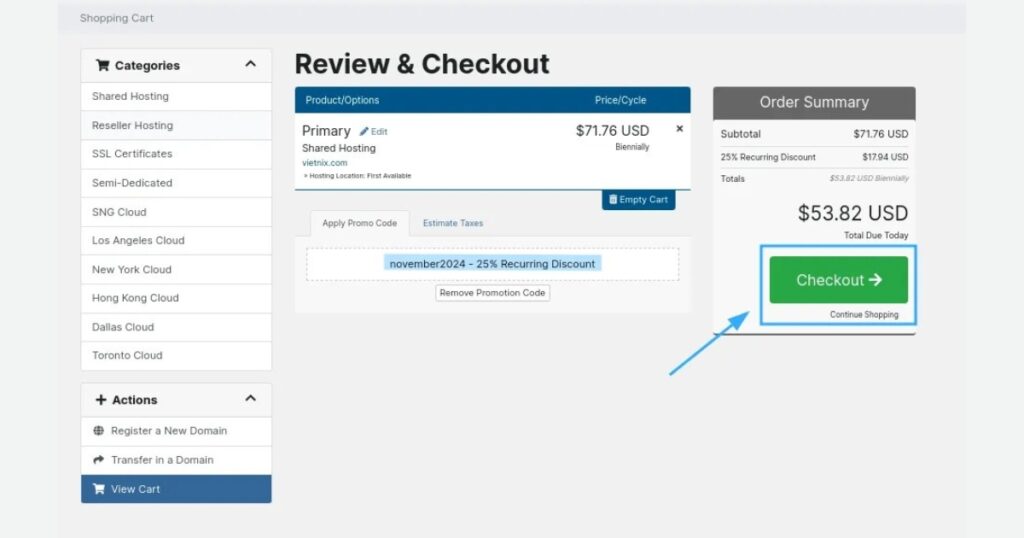Screen dimensions: 1024x538
Task: Collapse the Categories panel chevron
Action: point(250,65)
